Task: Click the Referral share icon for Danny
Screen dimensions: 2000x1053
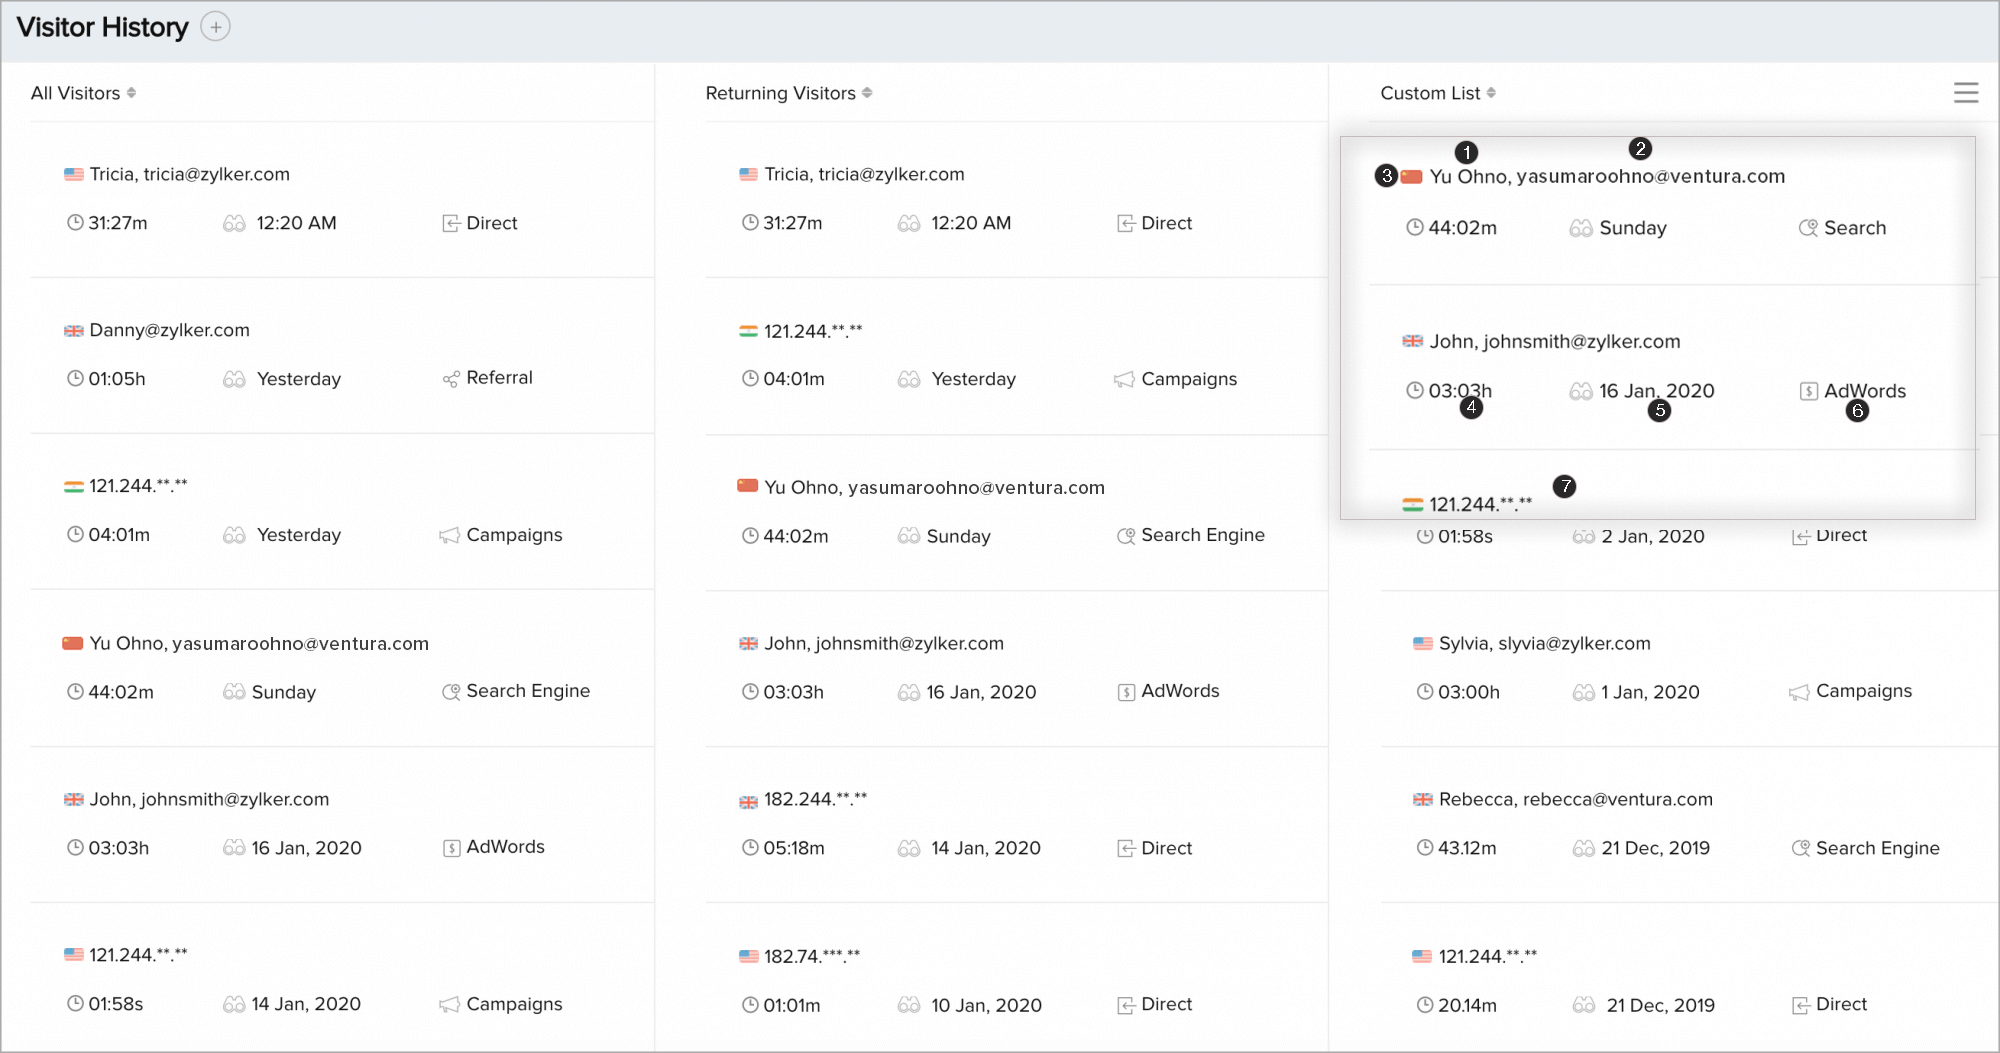Action: click(451, 379)
